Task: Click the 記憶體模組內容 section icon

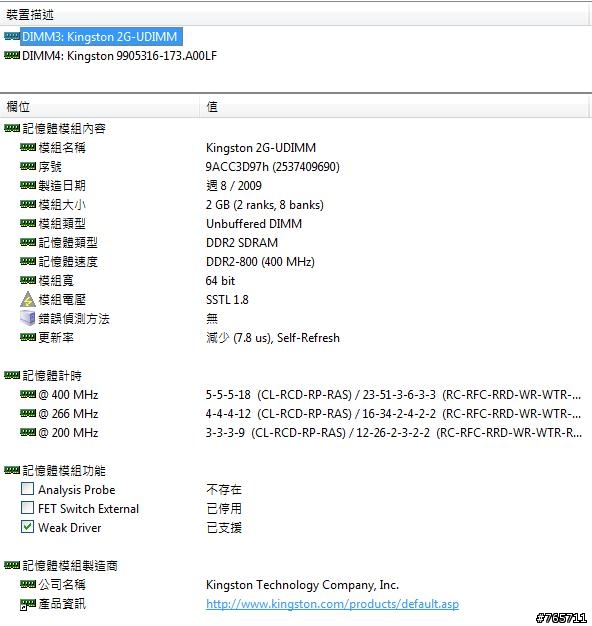Action: coord(12,128)
